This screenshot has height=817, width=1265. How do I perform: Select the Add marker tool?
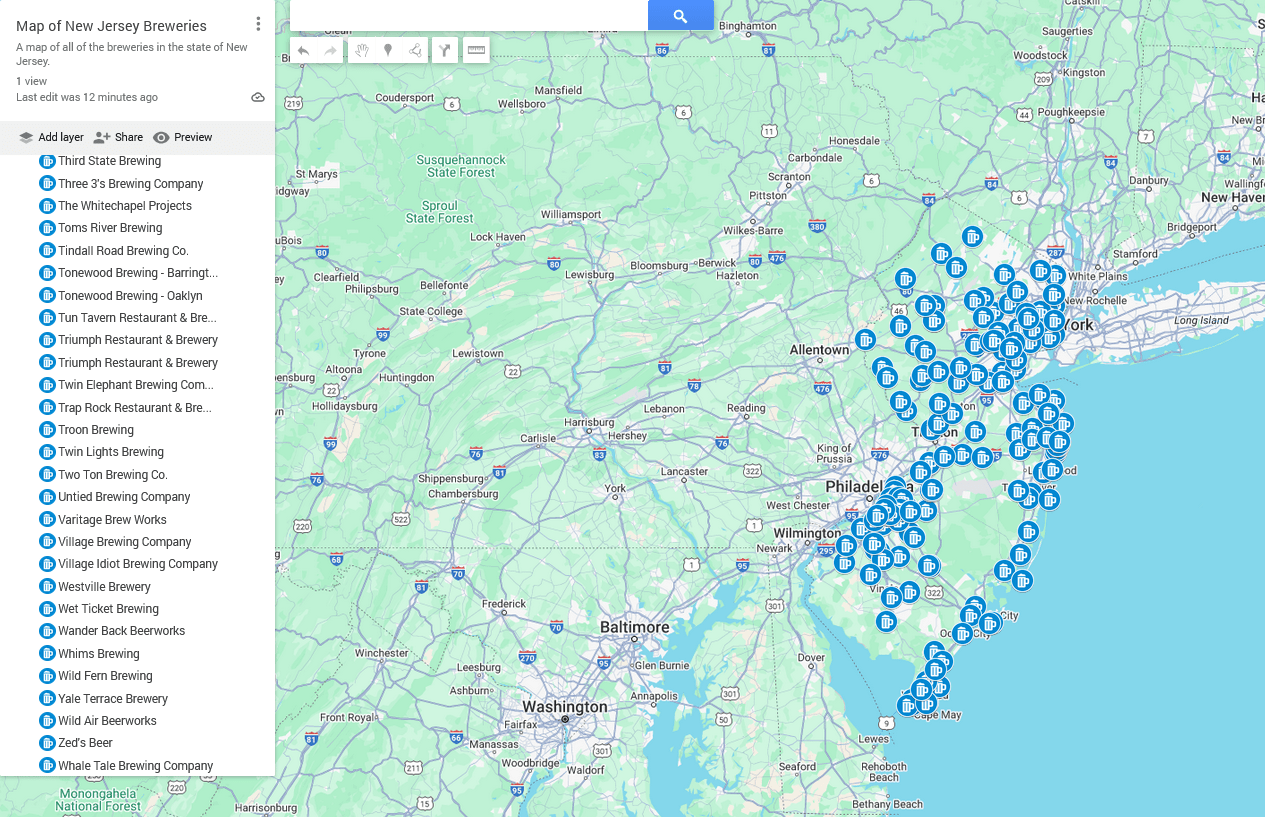click(x=388, y=50)
